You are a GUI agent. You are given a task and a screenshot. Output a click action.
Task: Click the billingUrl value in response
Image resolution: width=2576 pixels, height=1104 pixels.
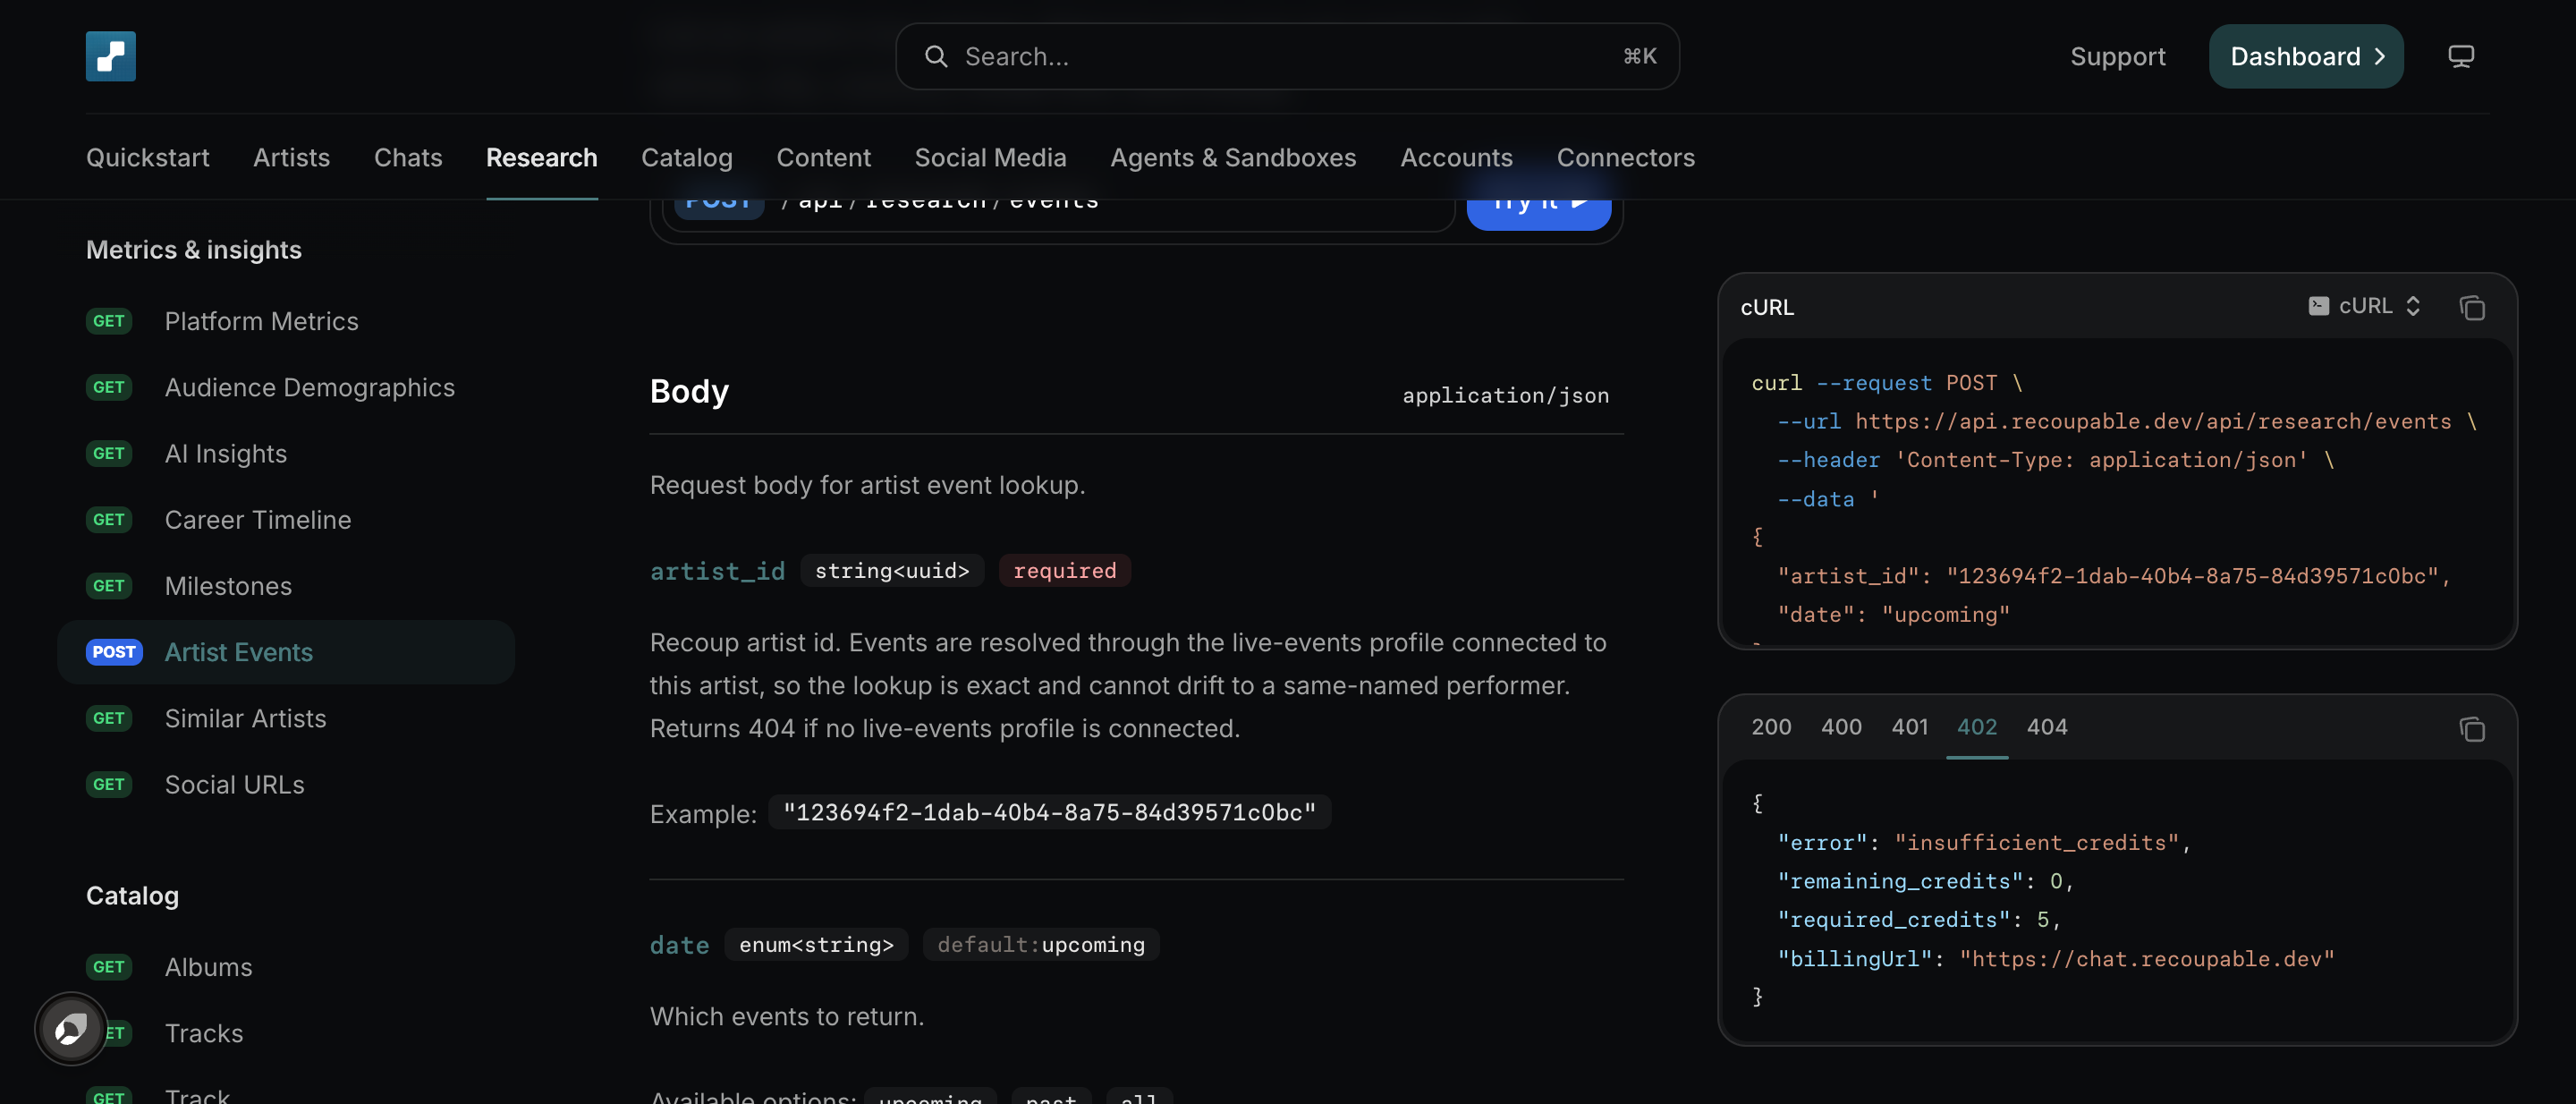pyautogui.click(x=2147, y=958)
